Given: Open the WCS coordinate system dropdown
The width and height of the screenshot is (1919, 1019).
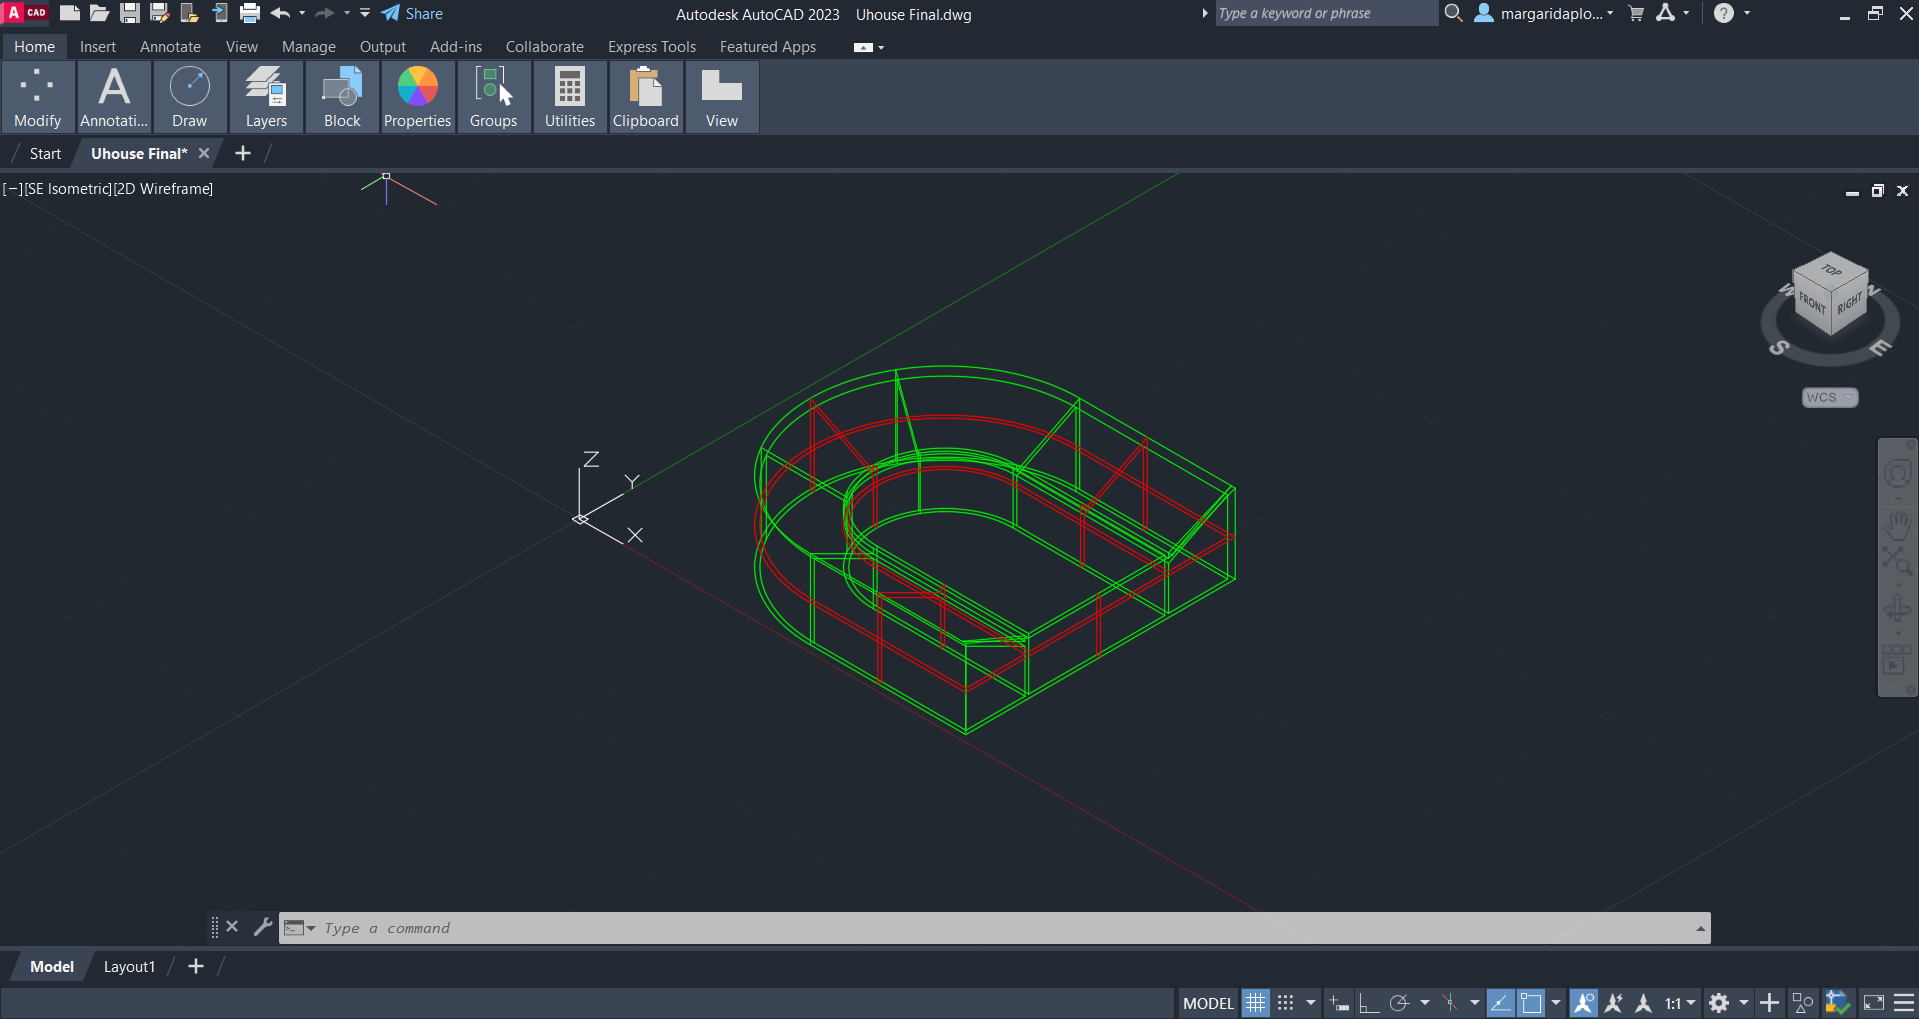Looking at the screenshot, I should pos(1829,397).
